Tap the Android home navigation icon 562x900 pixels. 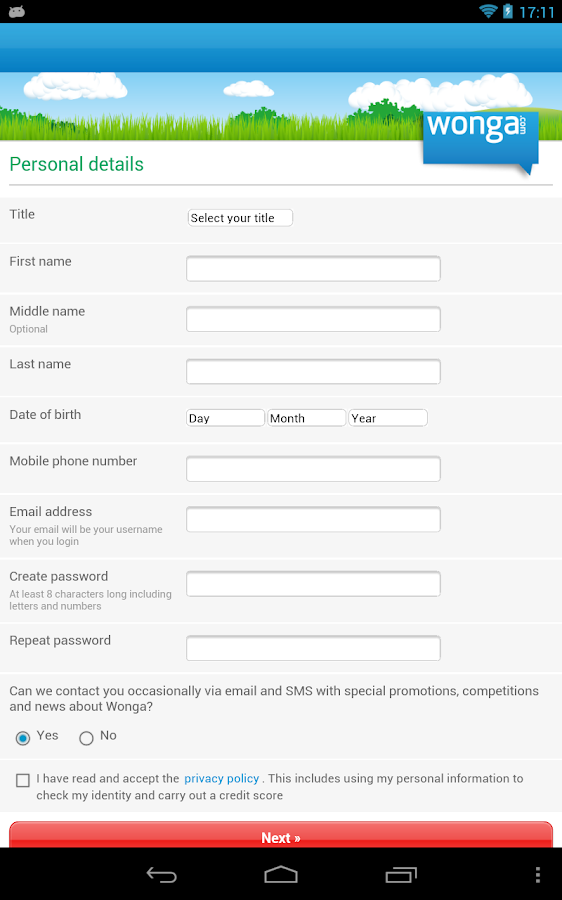point(281,874)
